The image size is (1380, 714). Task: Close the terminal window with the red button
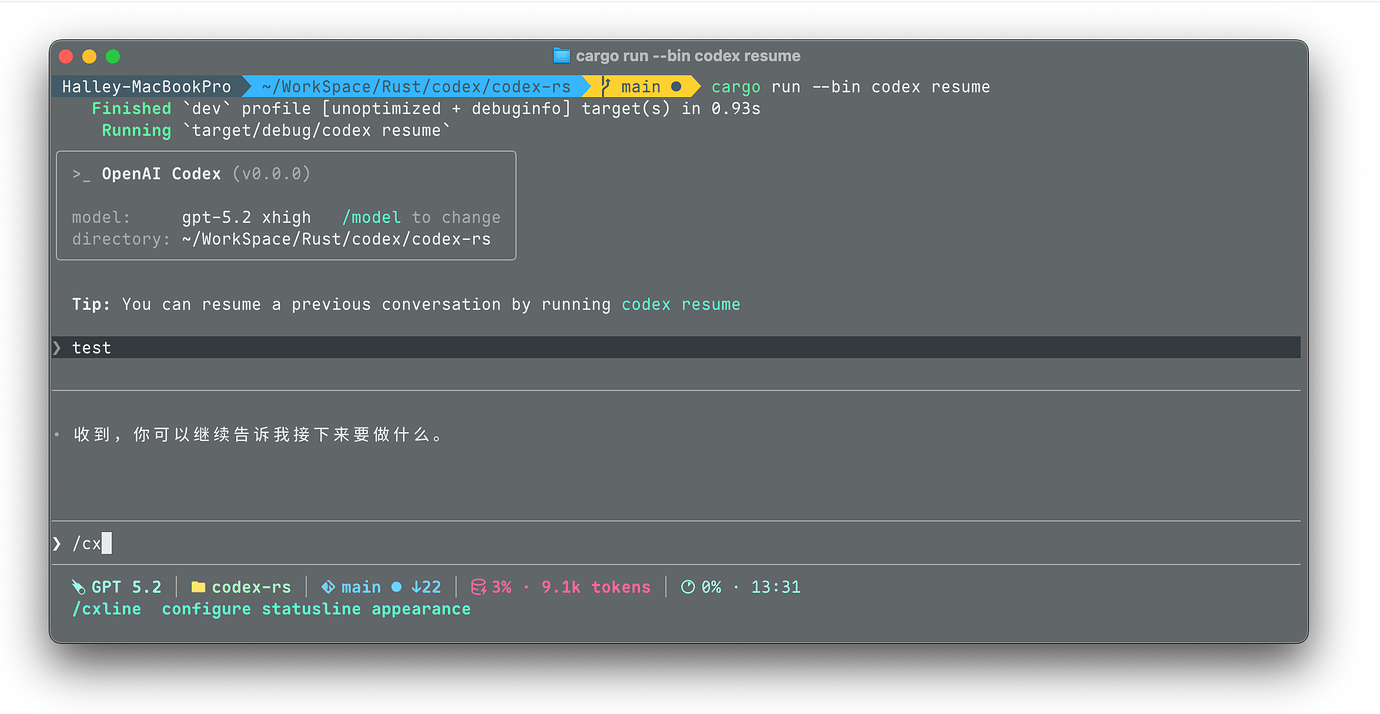pos(67,56)
